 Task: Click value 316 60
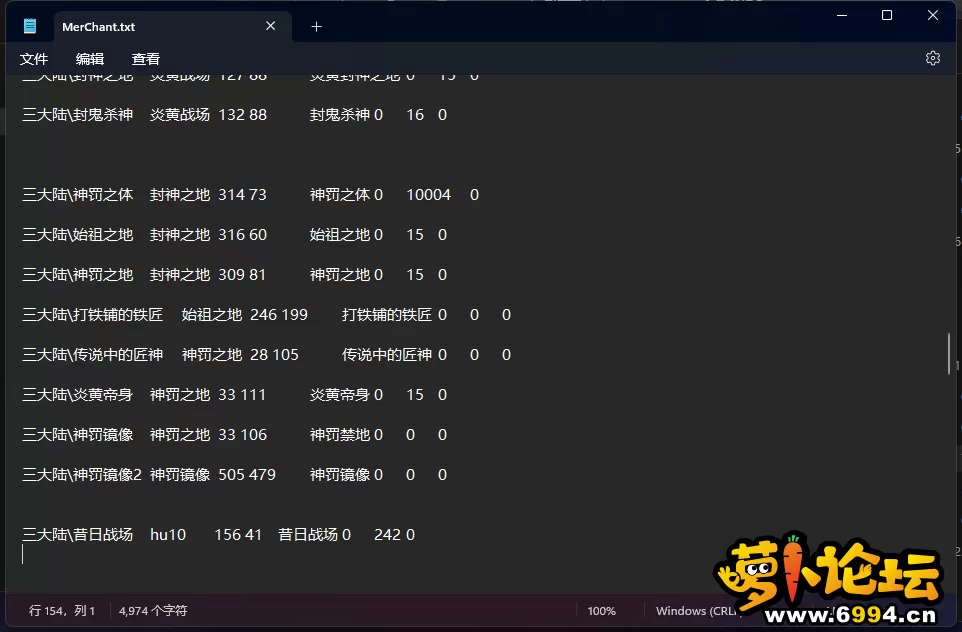point(243,234)
